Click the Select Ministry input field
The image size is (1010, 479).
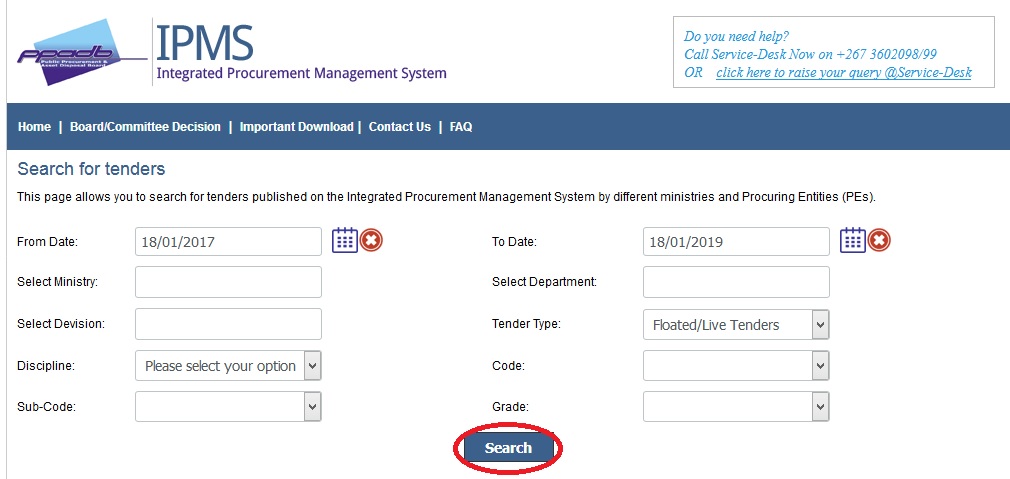click(x=228, y=282)
